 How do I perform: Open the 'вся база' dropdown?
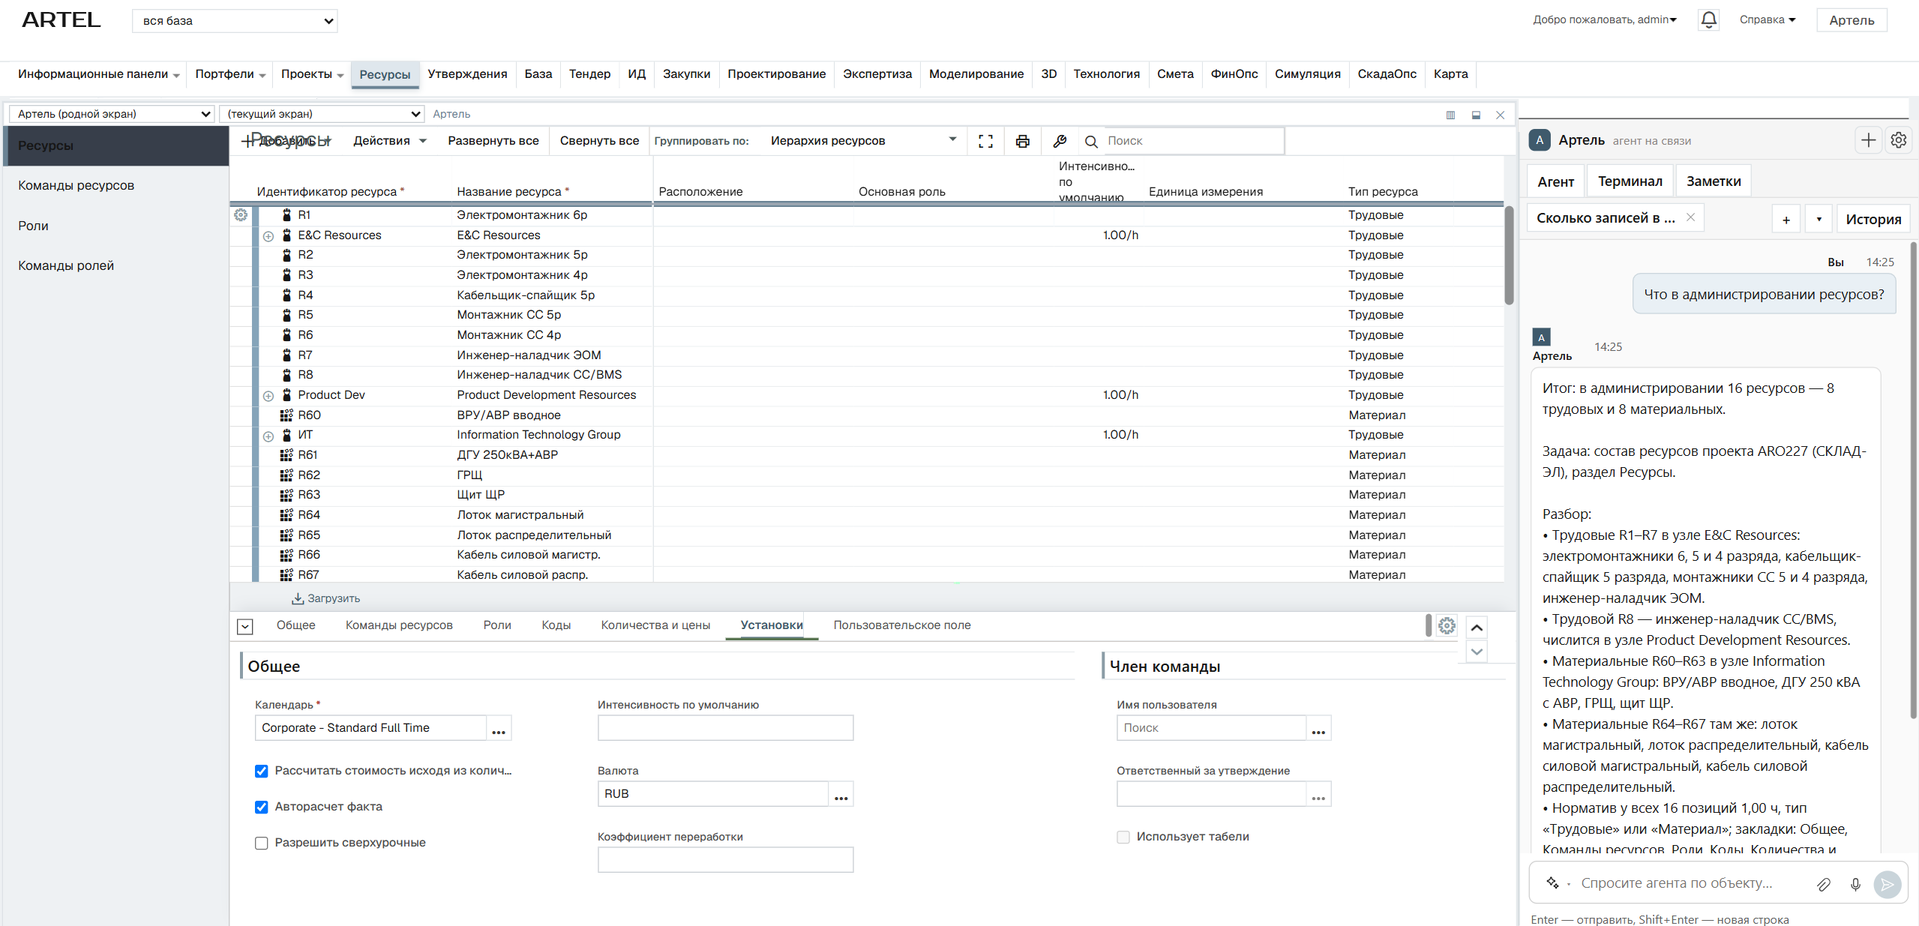point(235,20)
